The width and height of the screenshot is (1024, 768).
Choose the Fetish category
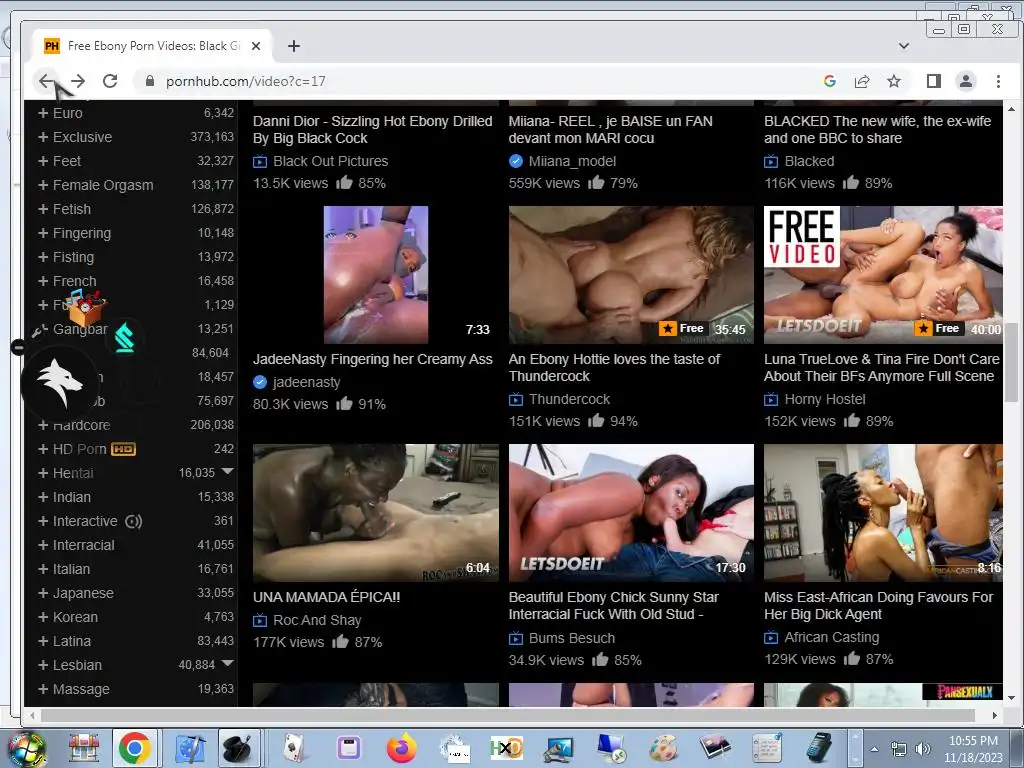pyautogui.click(x=72, y=209)
